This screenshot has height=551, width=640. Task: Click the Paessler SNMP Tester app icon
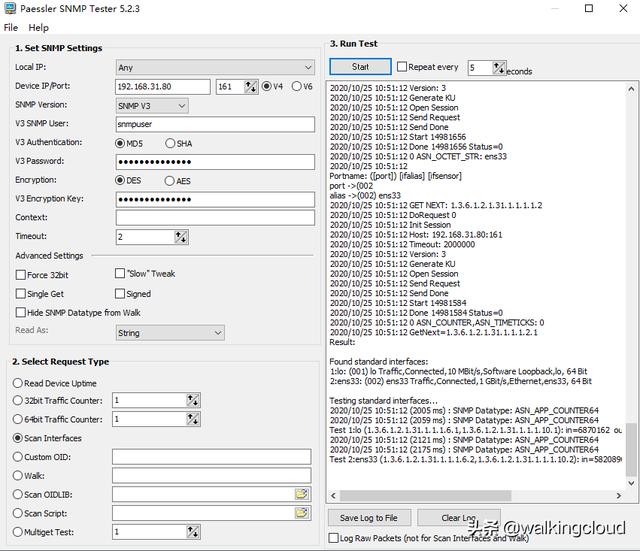tap(10, 8)
